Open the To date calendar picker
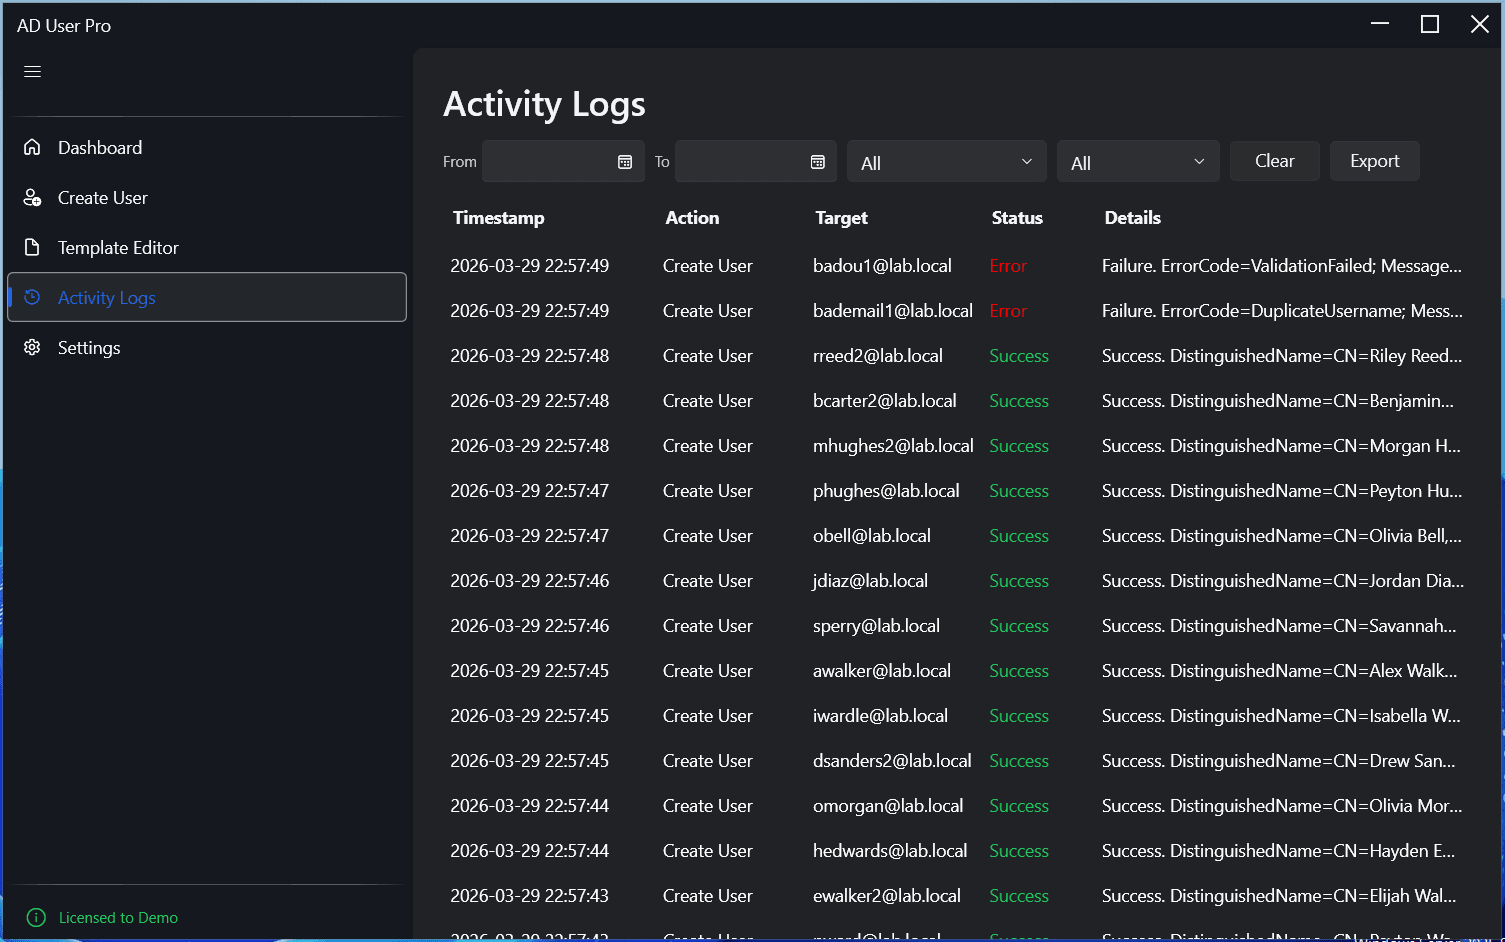 click(817, 161)
